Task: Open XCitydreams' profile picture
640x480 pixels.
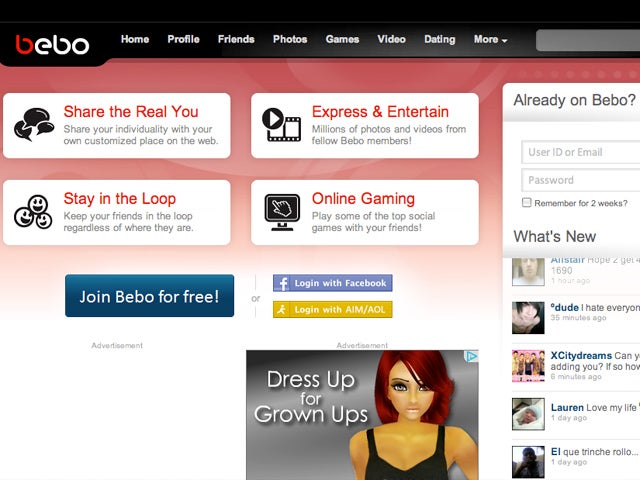Action: [x=528, y=366]
